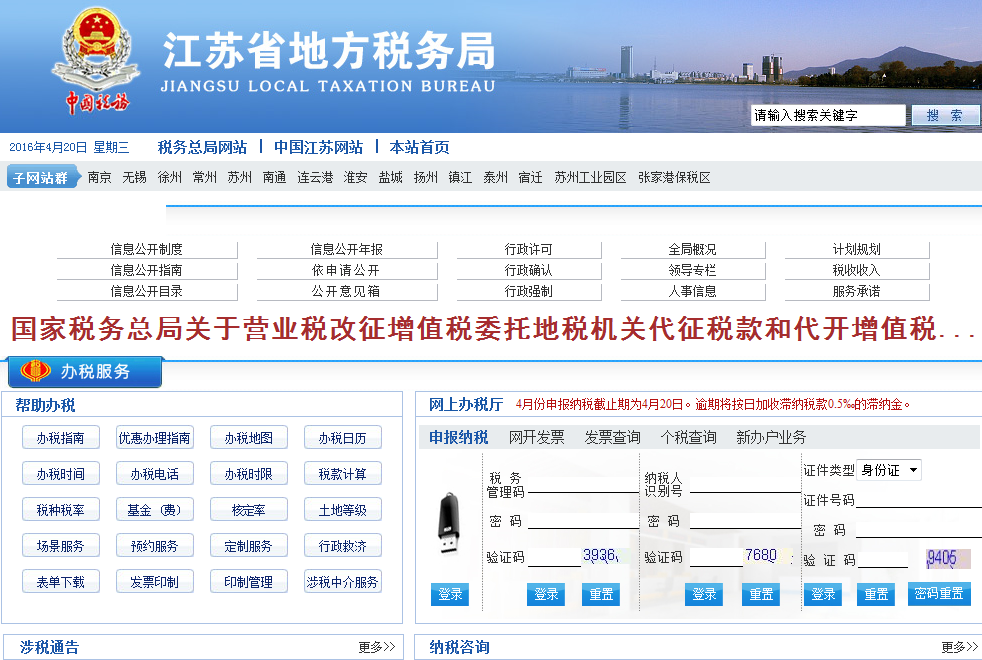Screen dimensions: 982x660
Task: Click the 表单下载 button
Action: [x=61, y=582]
